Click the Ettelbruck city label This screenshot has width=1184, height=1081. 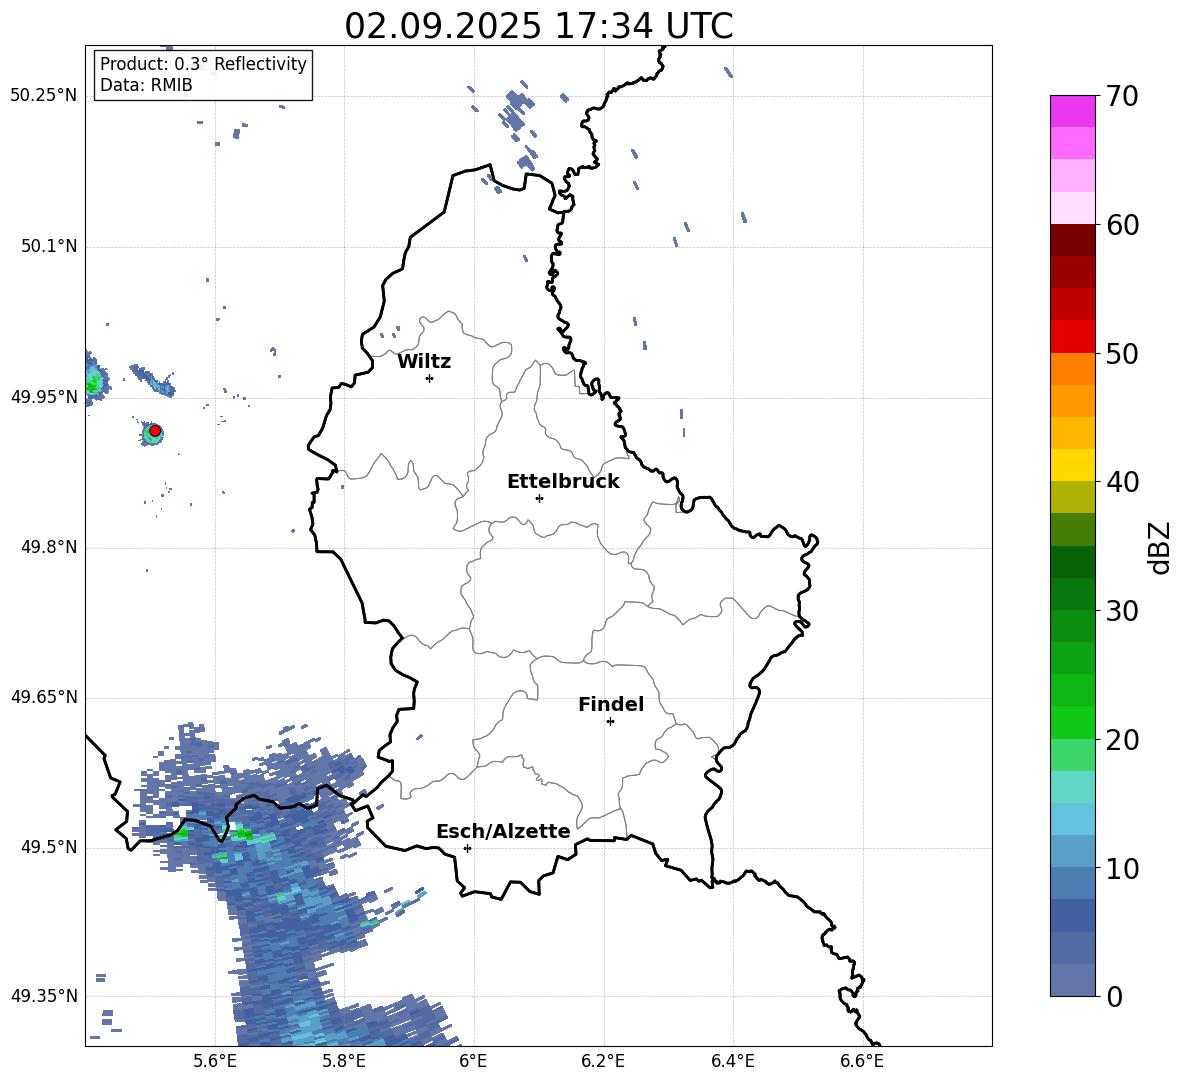[563, 482]
